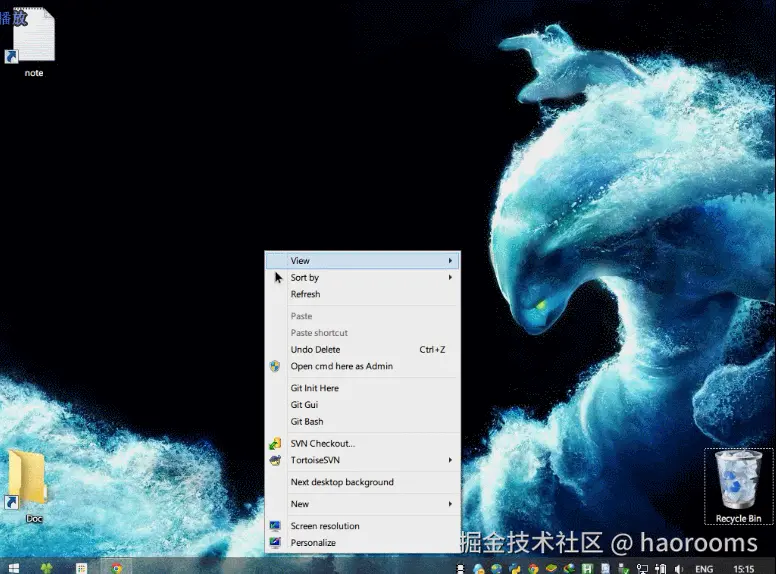Click the green clover taskbar icon
Image resolution: width=776 pixels, height=574 pixels.
coord(47,568)
